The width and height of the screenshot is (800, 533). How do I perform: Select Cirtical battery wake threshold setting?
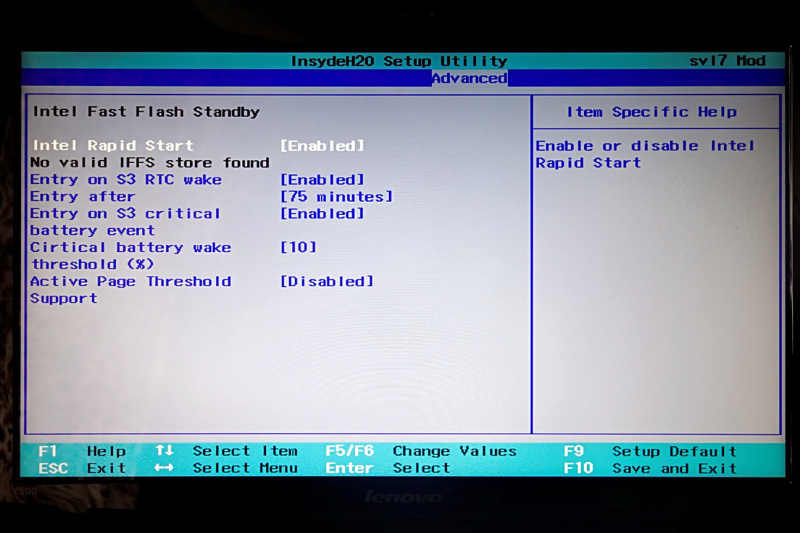pos(131,256)
